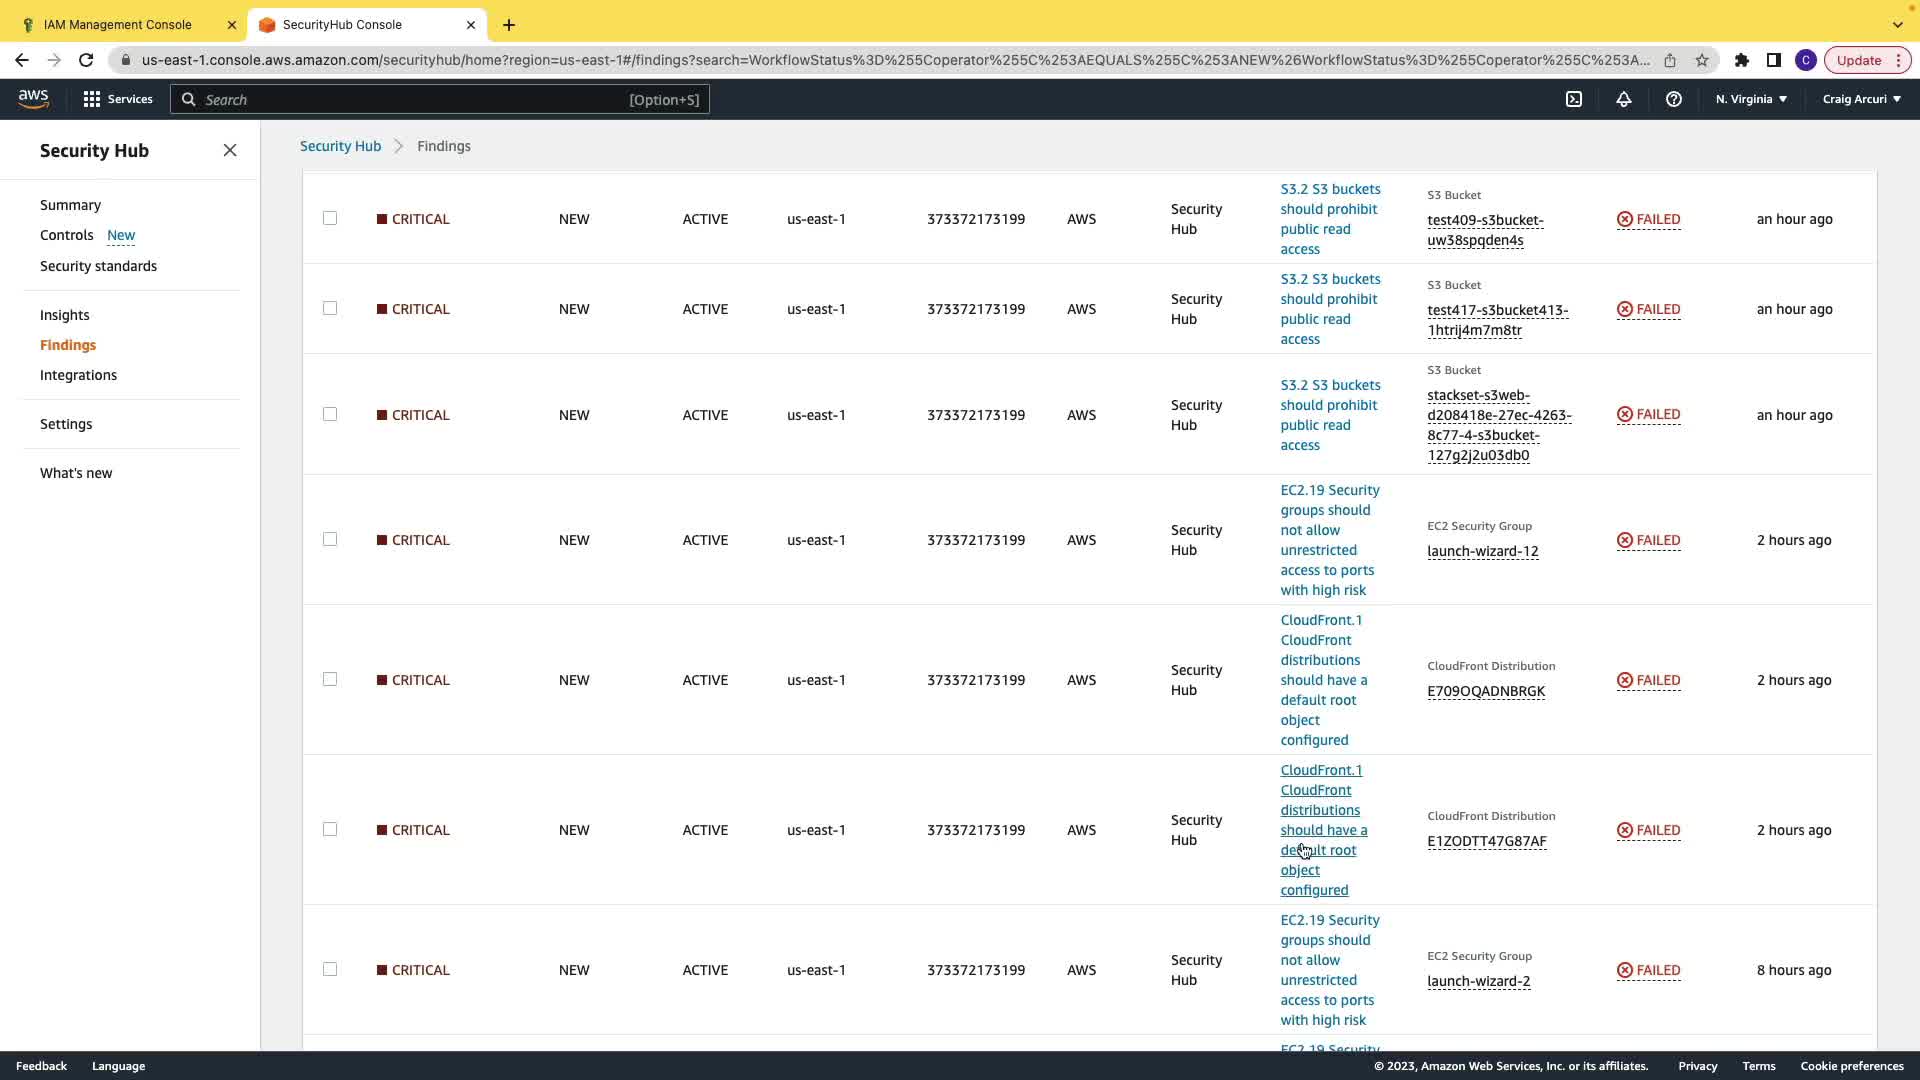Open the Services grid menu icon
1920x1080 pixels.
click(x=92, y=99)
